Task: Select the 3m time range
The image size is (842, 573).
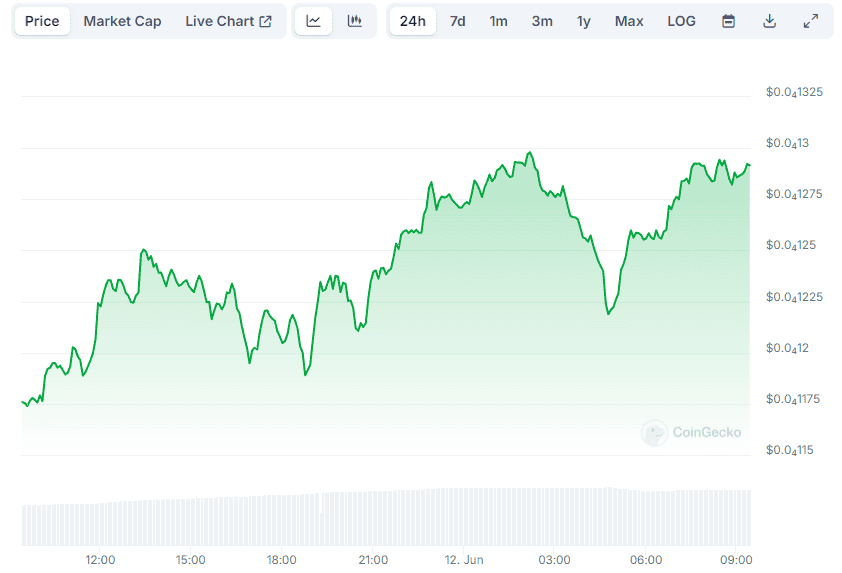Action: (542, 21)
